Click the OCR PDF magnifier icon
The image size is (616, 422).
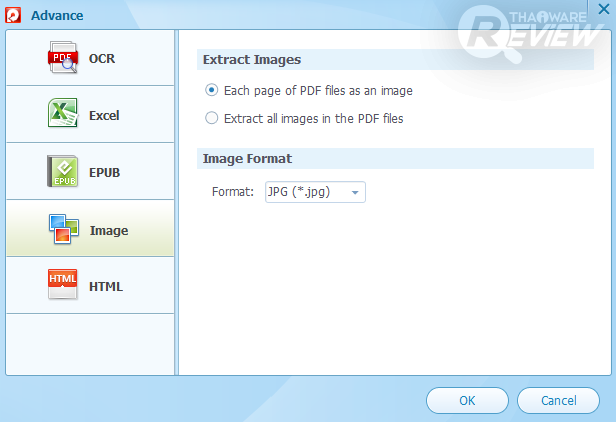[63, 57]
